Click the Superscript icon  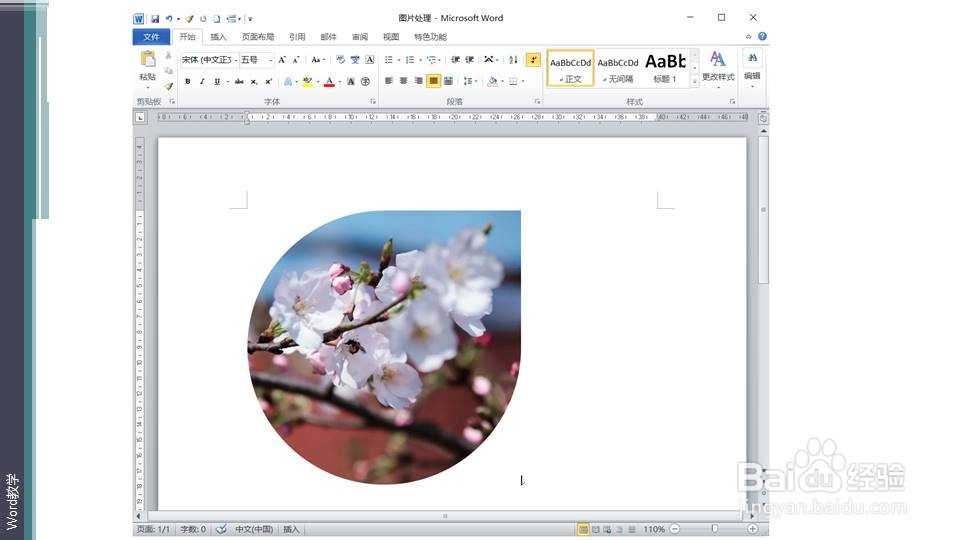coord(268,81)
